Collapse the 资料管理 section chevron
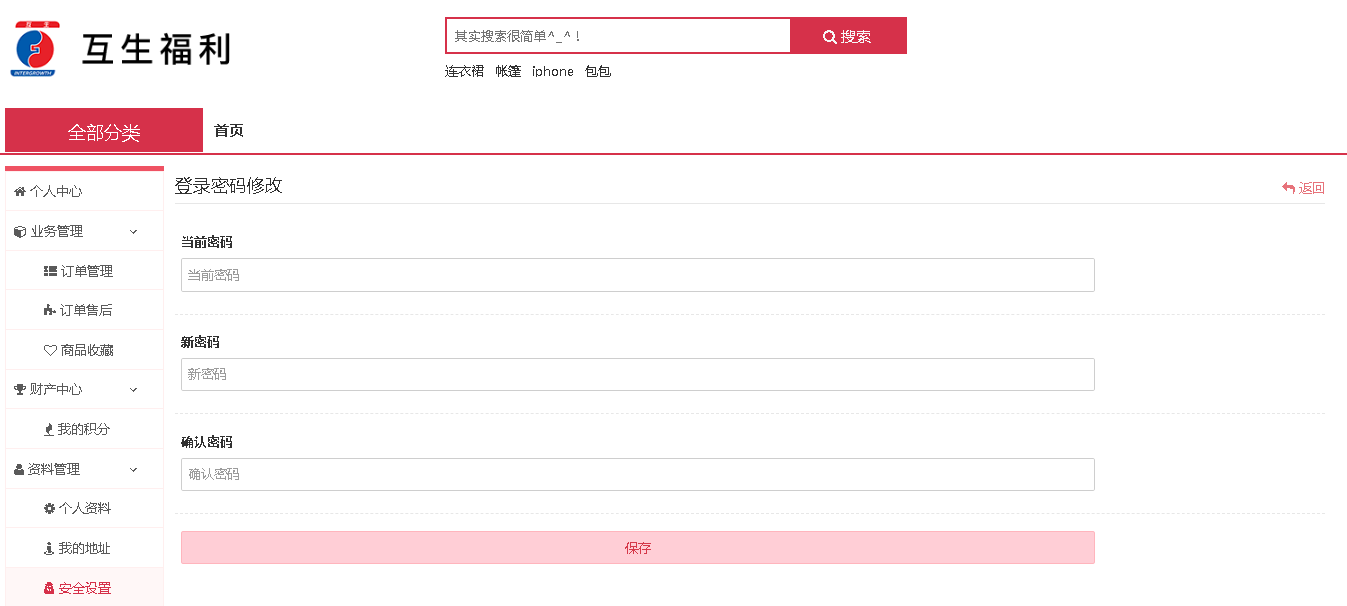The width and height of the screenshot is (1347, 606). tap(133, 469)
